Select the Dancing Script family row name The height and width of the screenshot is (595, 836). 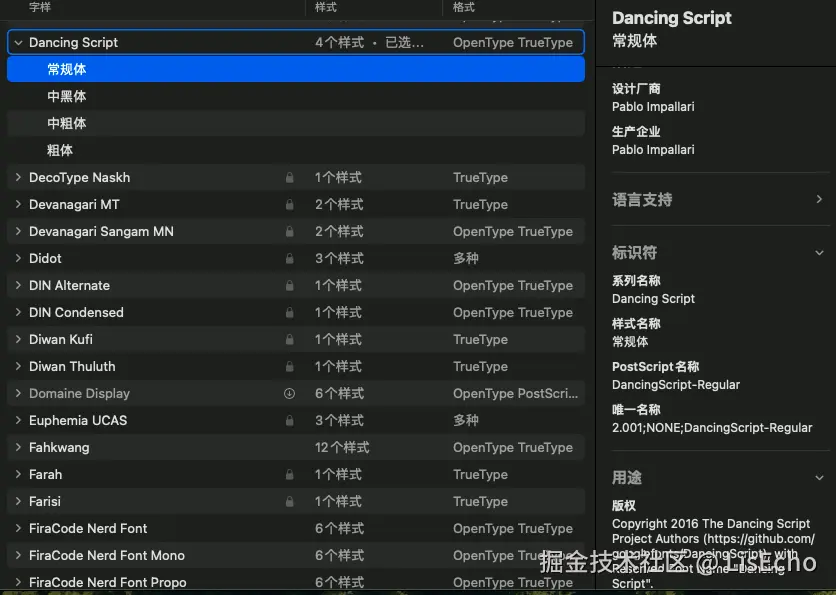(73, 43)
